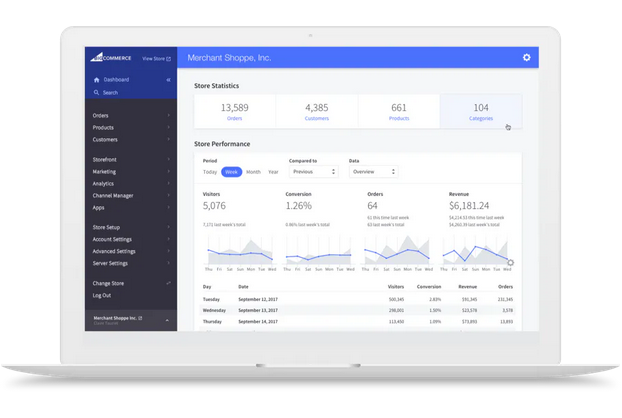Select the Week period

(x=231, y=172)
